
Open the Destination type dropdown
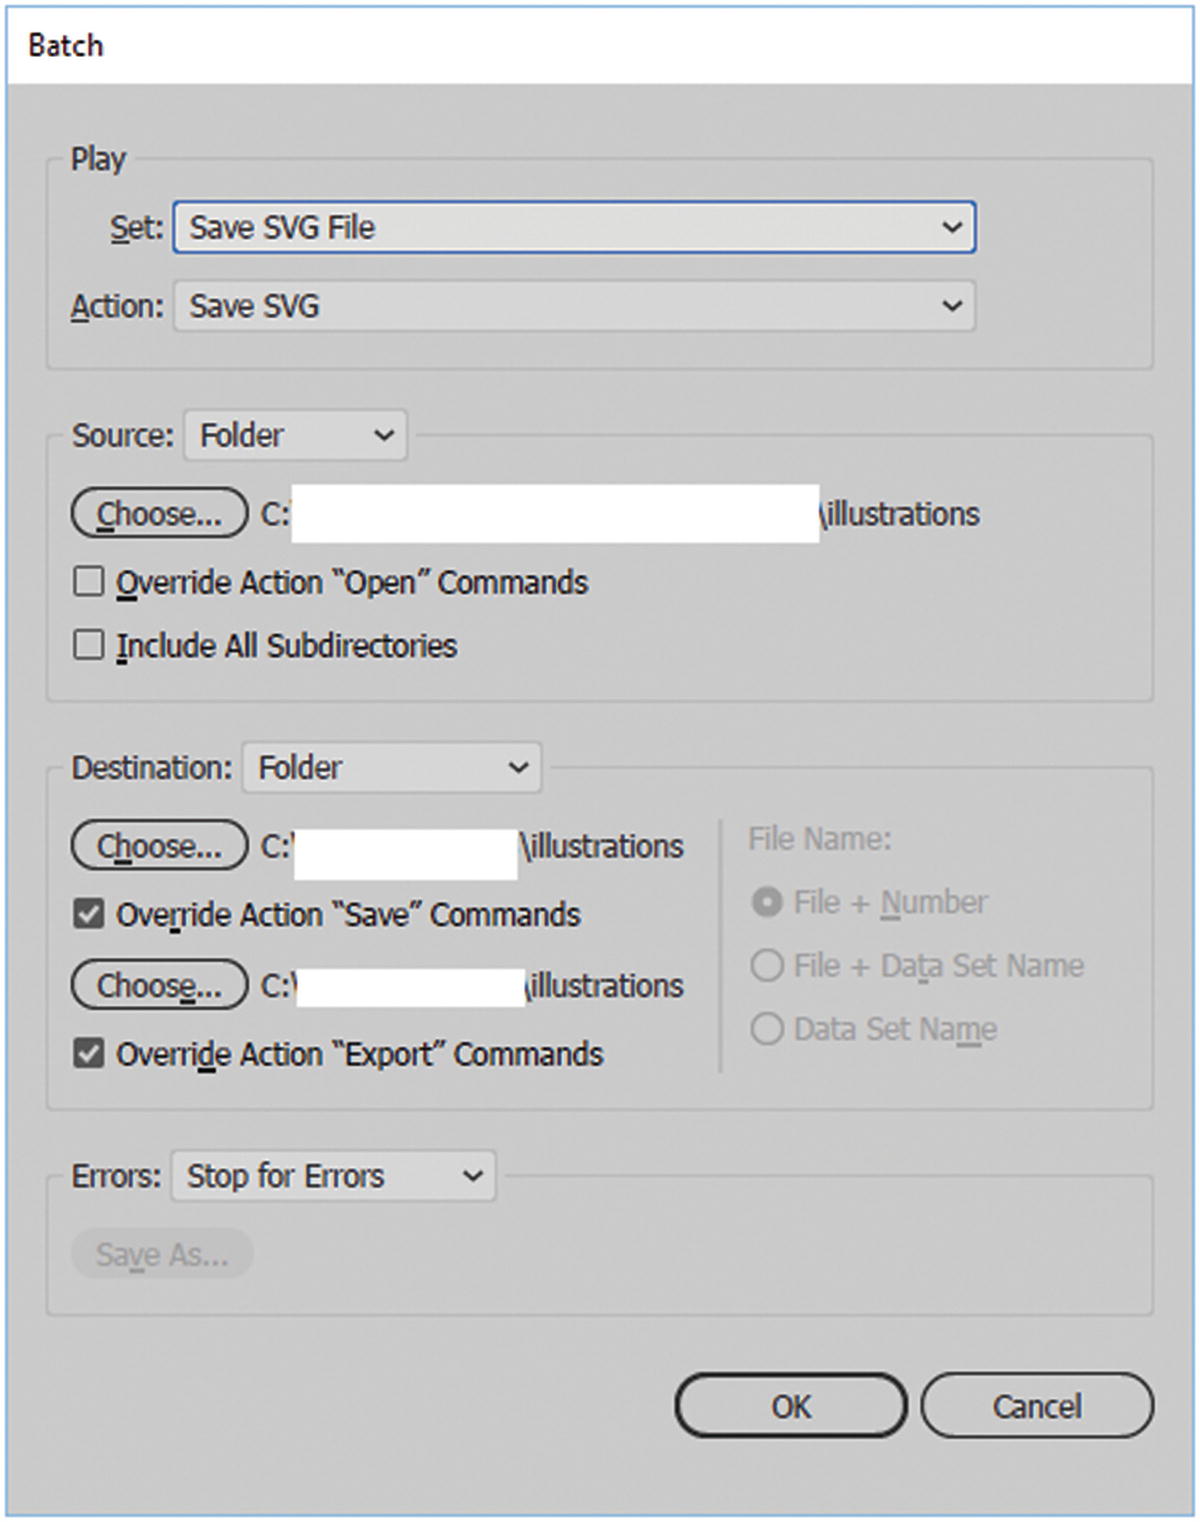point(391,768)
